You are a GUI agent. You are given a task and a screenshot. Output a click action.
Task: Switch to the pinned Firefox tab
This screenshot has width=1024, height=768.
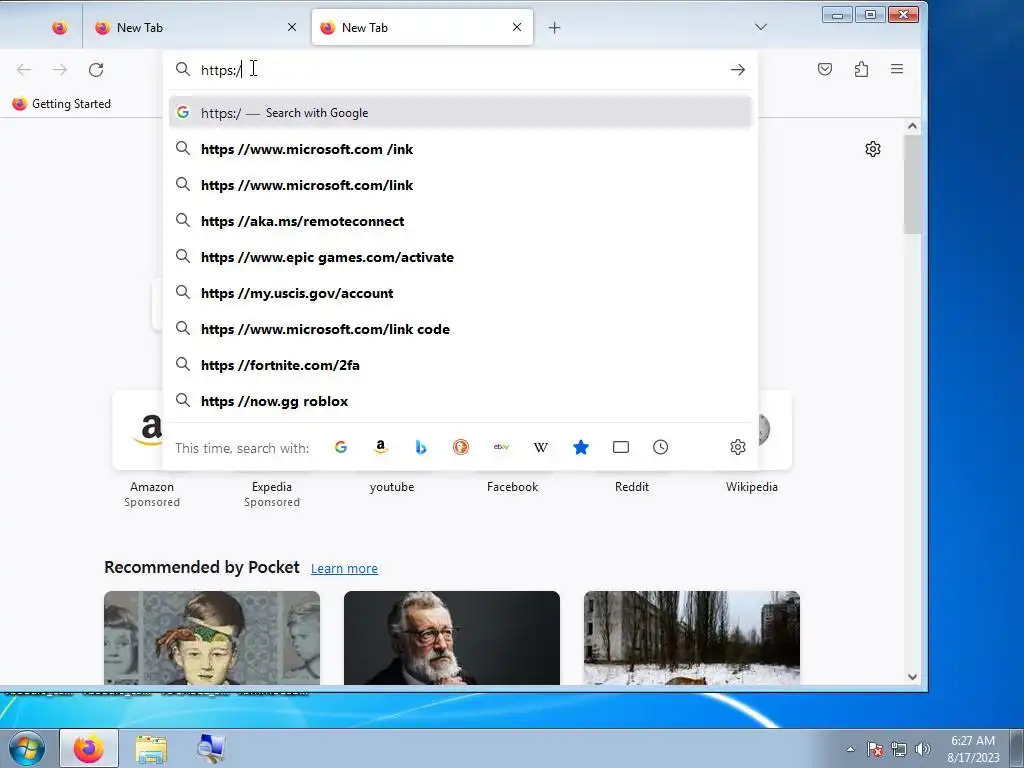[59, 27]
